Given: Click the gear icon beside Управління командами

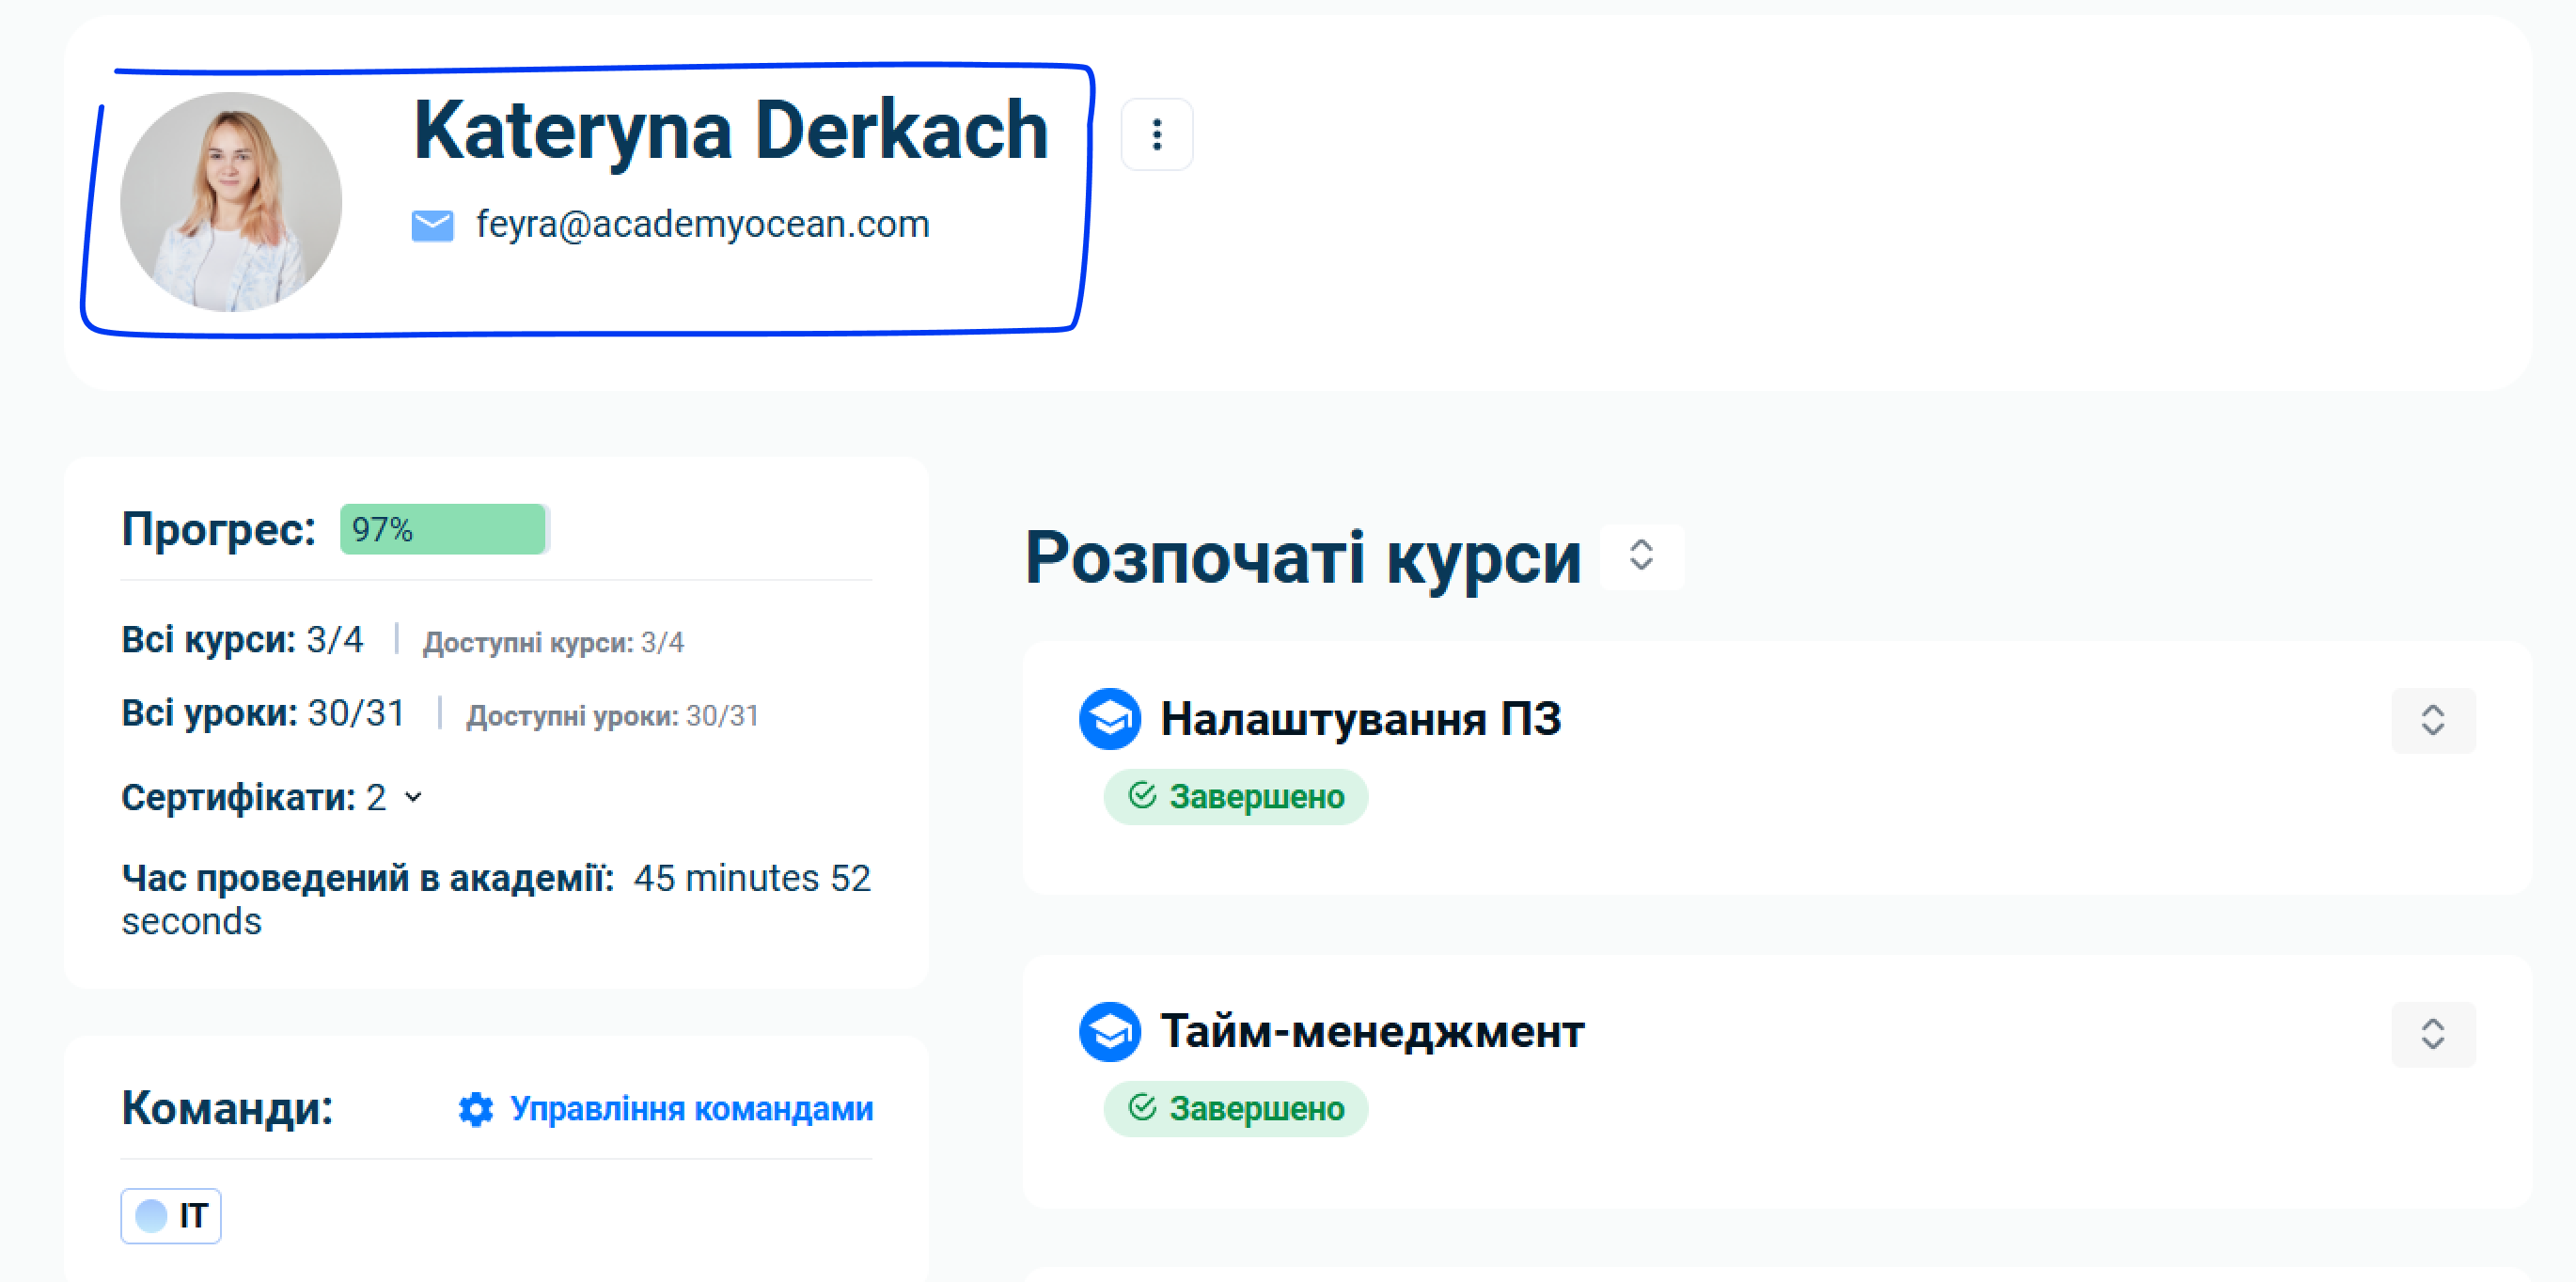Looking at the screenshot, I should (x=475, y=1108).
